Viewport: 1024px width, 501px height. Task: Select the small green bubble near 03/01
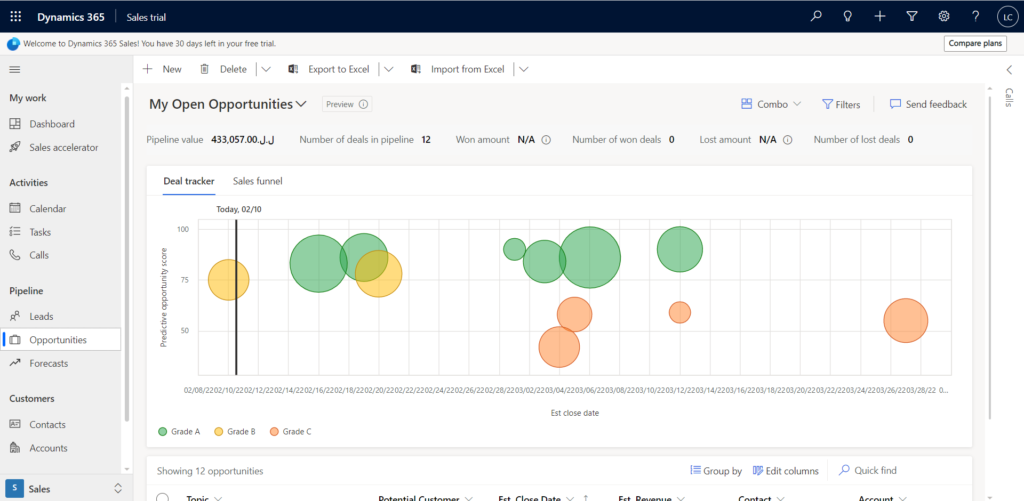515,249
